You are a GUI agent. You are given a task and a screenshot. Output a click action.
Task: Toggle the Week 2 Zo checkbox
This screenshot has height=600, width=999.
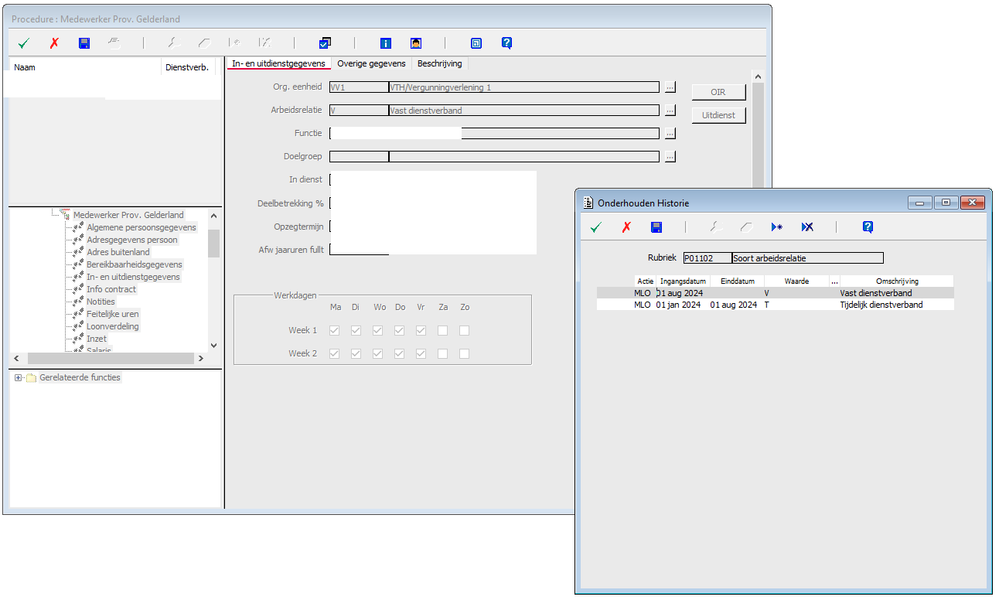point(464,354)
